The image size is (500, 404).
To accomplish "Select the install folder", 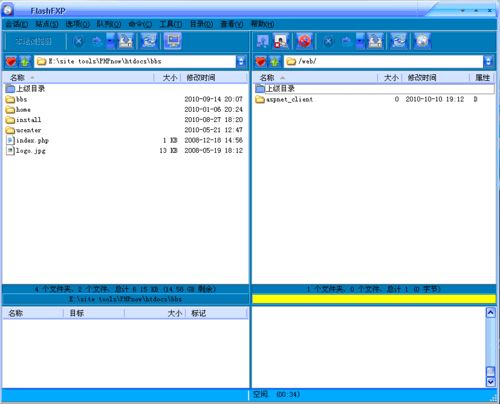I will 23,120.
